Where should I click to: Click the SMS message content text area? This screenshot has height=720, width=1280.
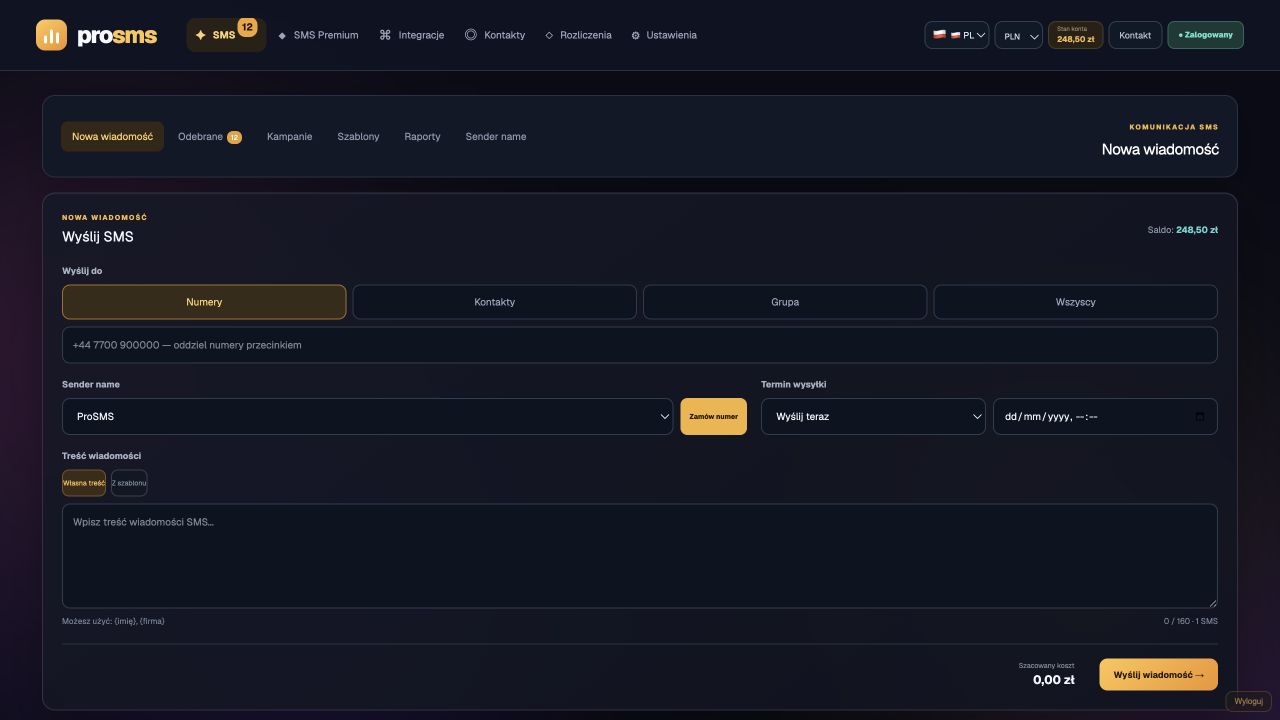point(640,556)
